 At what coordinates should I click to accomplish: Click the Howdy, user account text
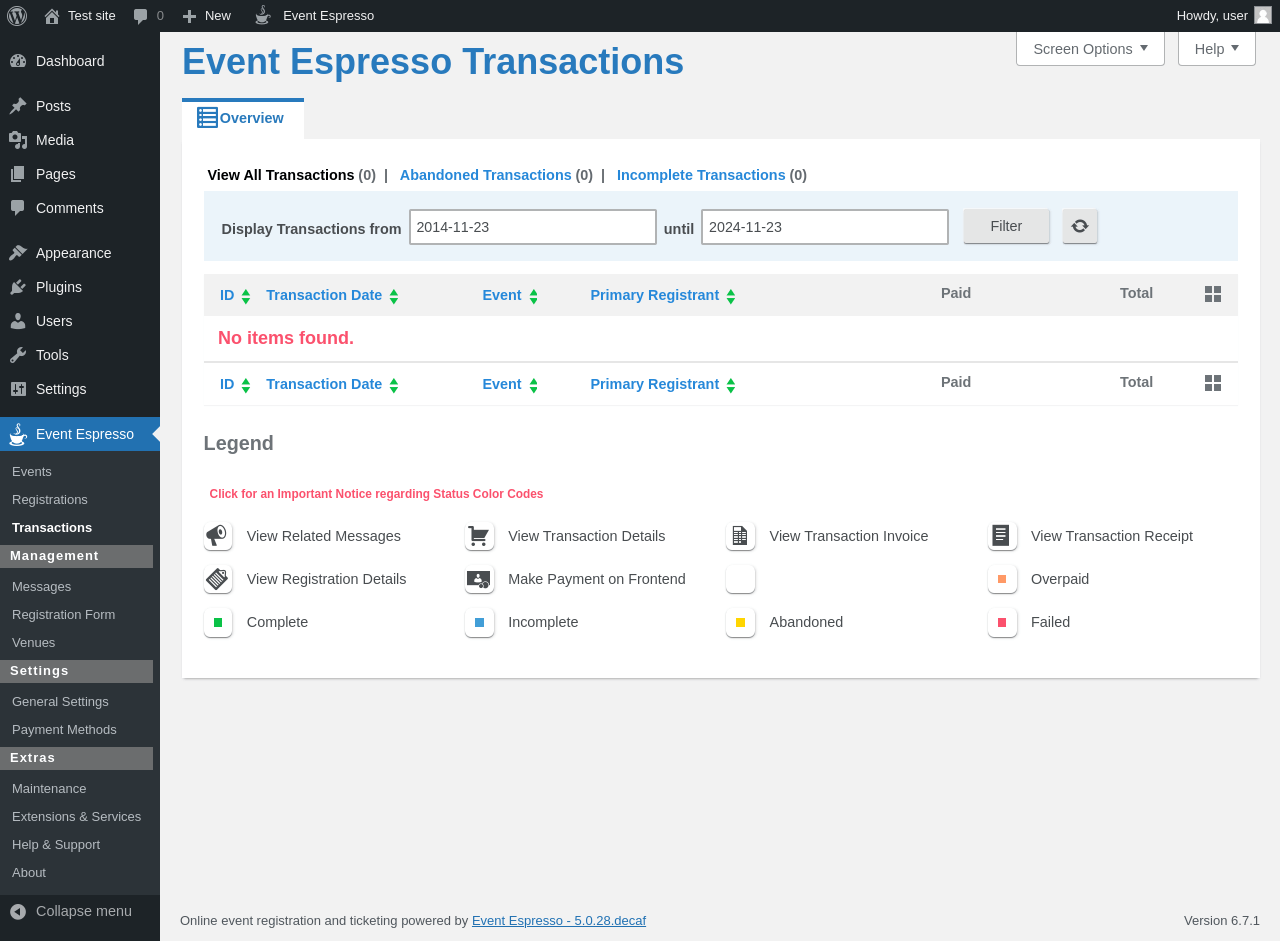coord(1212,15)
